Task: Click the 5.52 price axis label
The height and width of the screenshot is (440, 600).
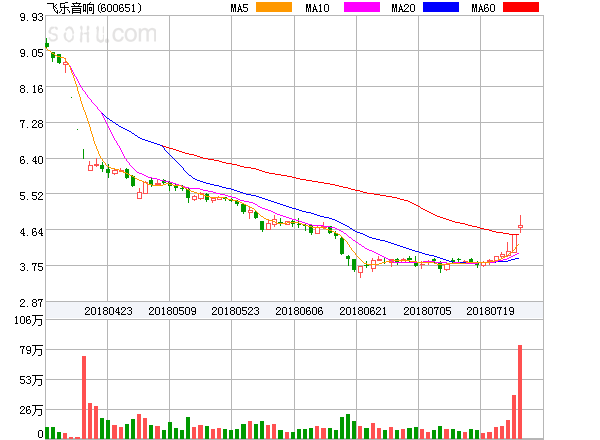Action: [32, 196]
